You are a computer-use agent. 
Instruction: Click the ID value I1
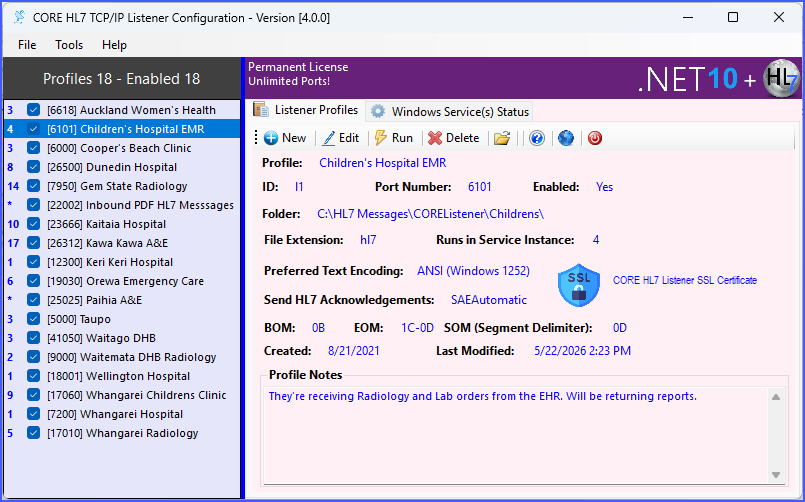pyautogui.click(x=299, y=187)
